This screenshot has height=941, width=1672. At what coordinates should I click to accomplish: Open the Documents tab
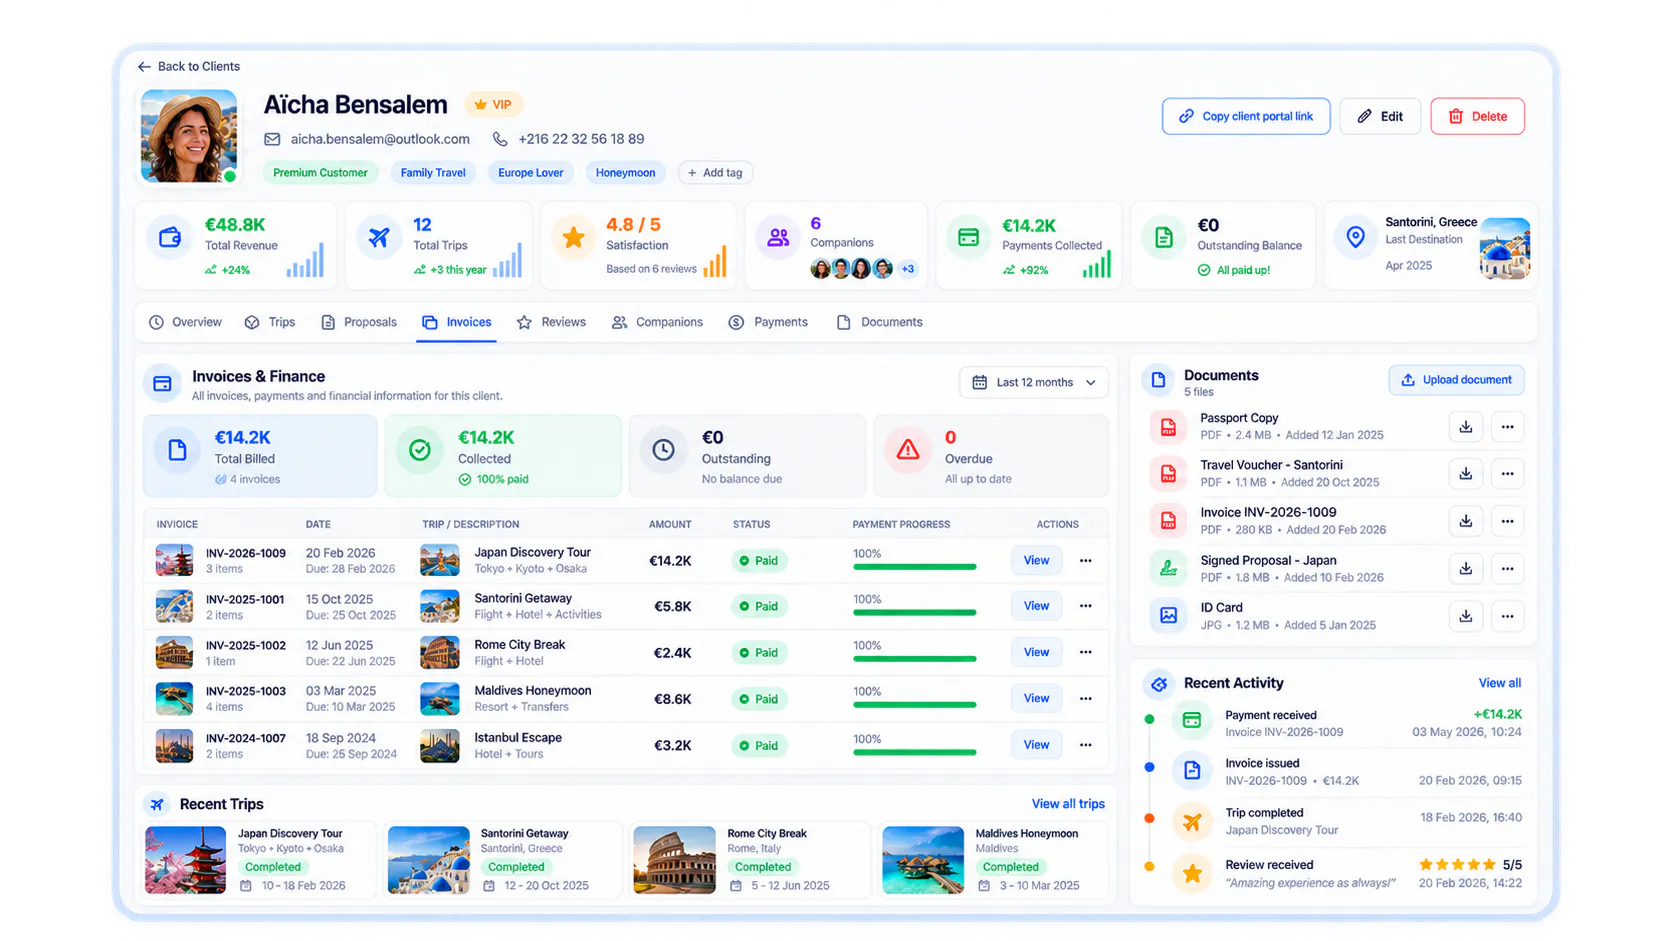(x=879, y=322)
